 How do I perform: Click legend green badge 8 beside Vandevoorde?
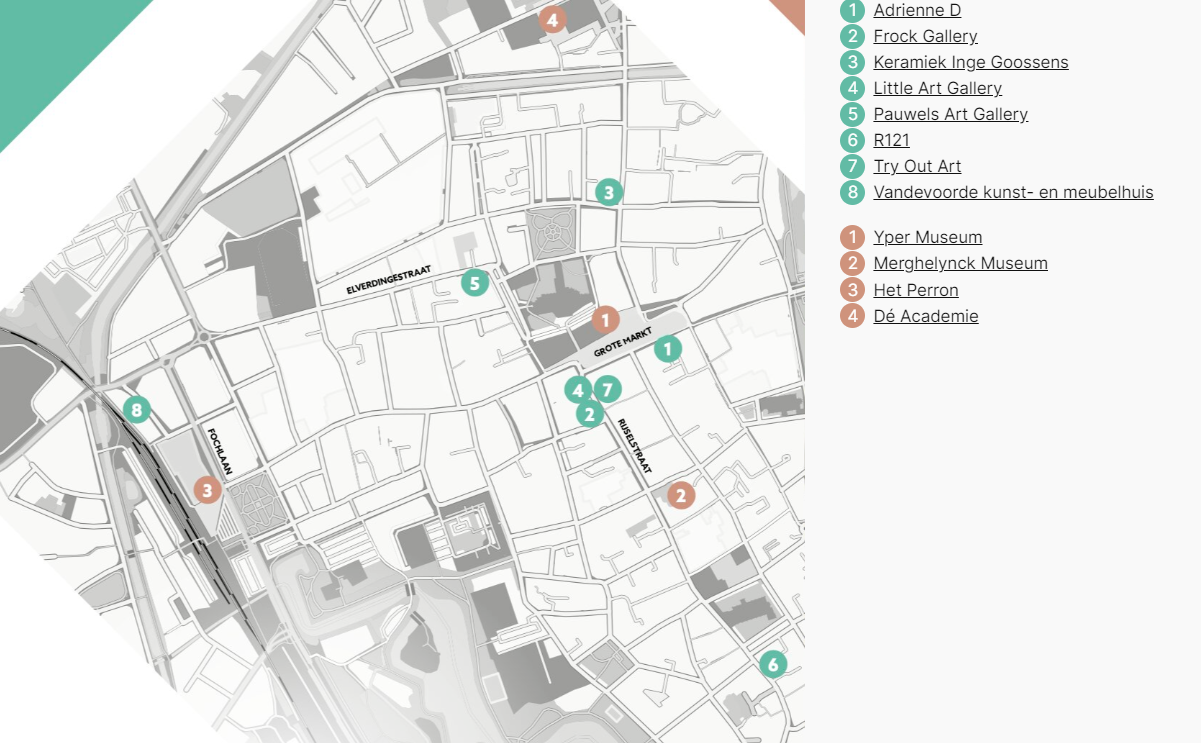[852, 193]
